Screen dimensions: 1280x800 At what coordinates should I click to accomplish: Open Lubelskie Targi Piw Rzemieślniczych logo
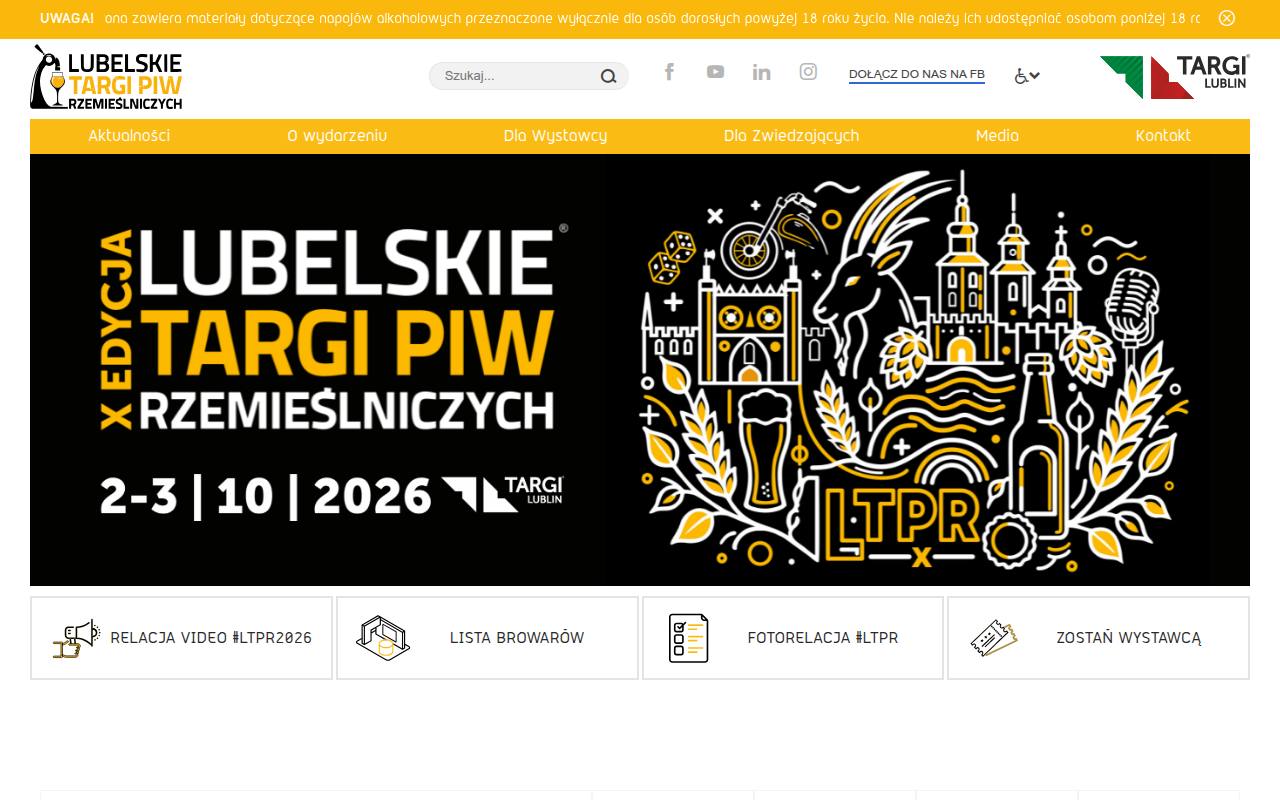[x=107, y=77]
